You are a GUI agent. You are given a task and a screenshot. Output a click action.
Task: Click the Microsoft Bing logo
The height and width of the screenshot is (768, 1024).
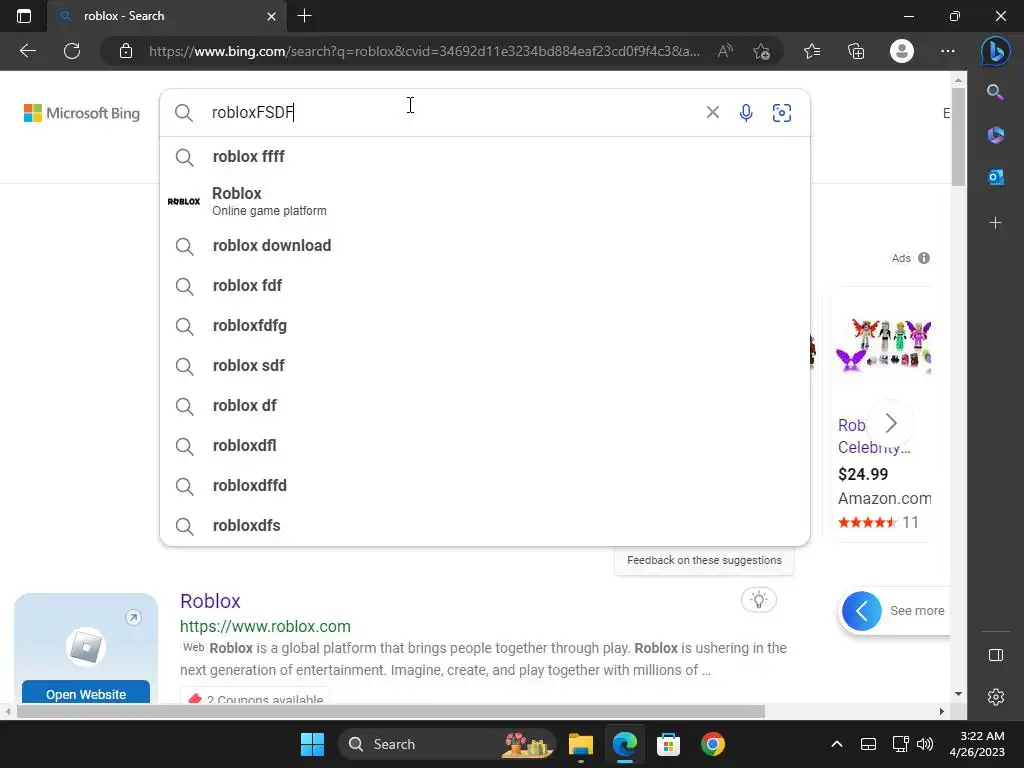pyautogui.click(x=82, y=113)
